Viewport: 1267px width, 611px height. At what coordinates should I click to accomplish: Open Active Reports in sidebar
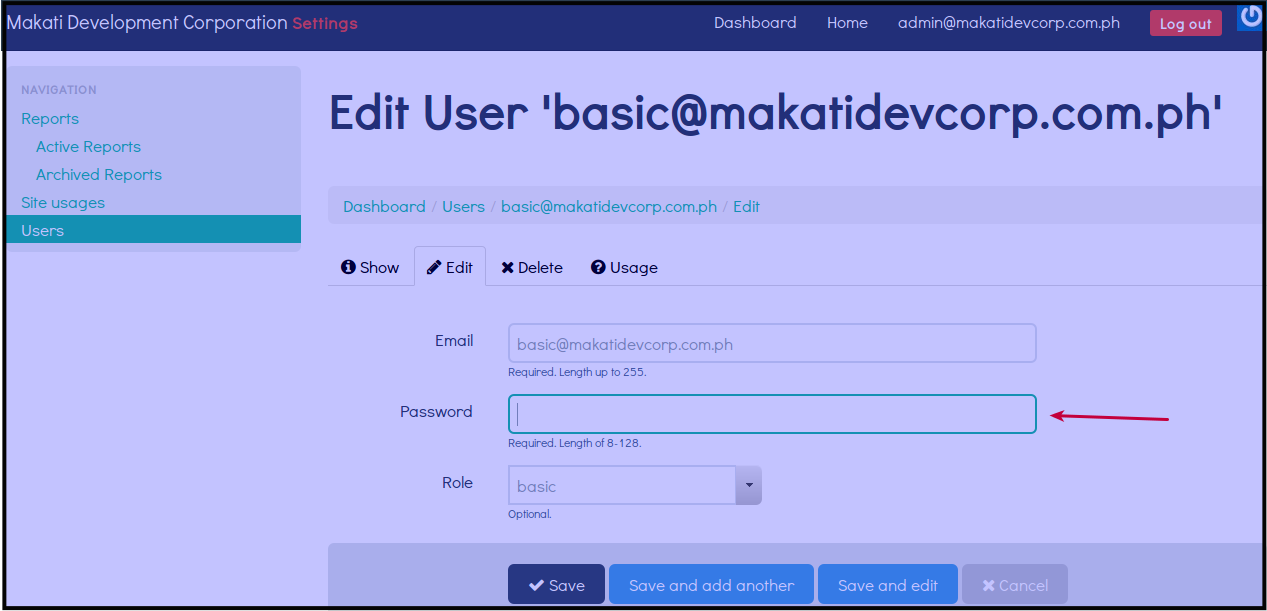tap(88, 146)
